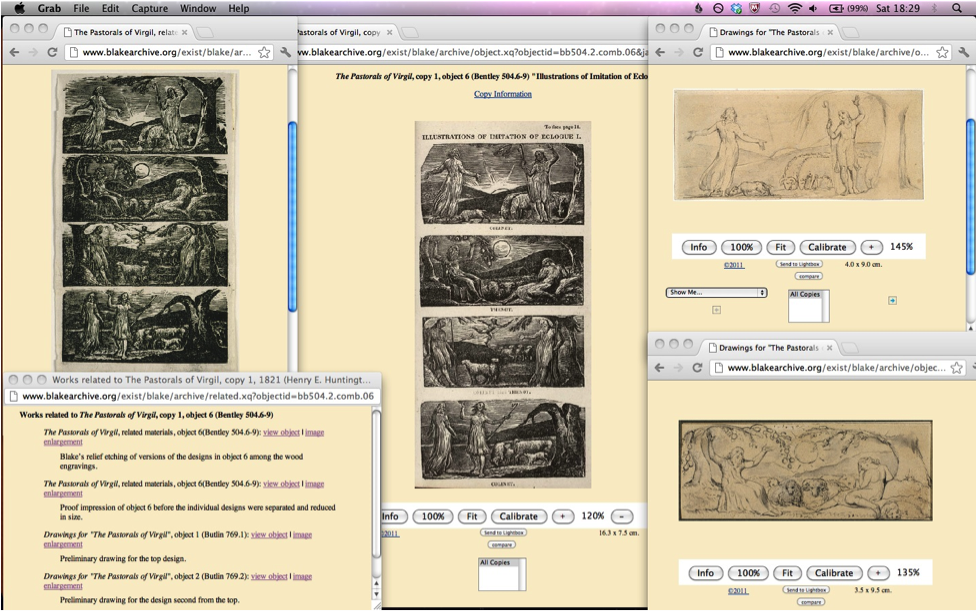The image size is (977, 611).
Task: Open the Apple menu
Action: tap(19, 8)
